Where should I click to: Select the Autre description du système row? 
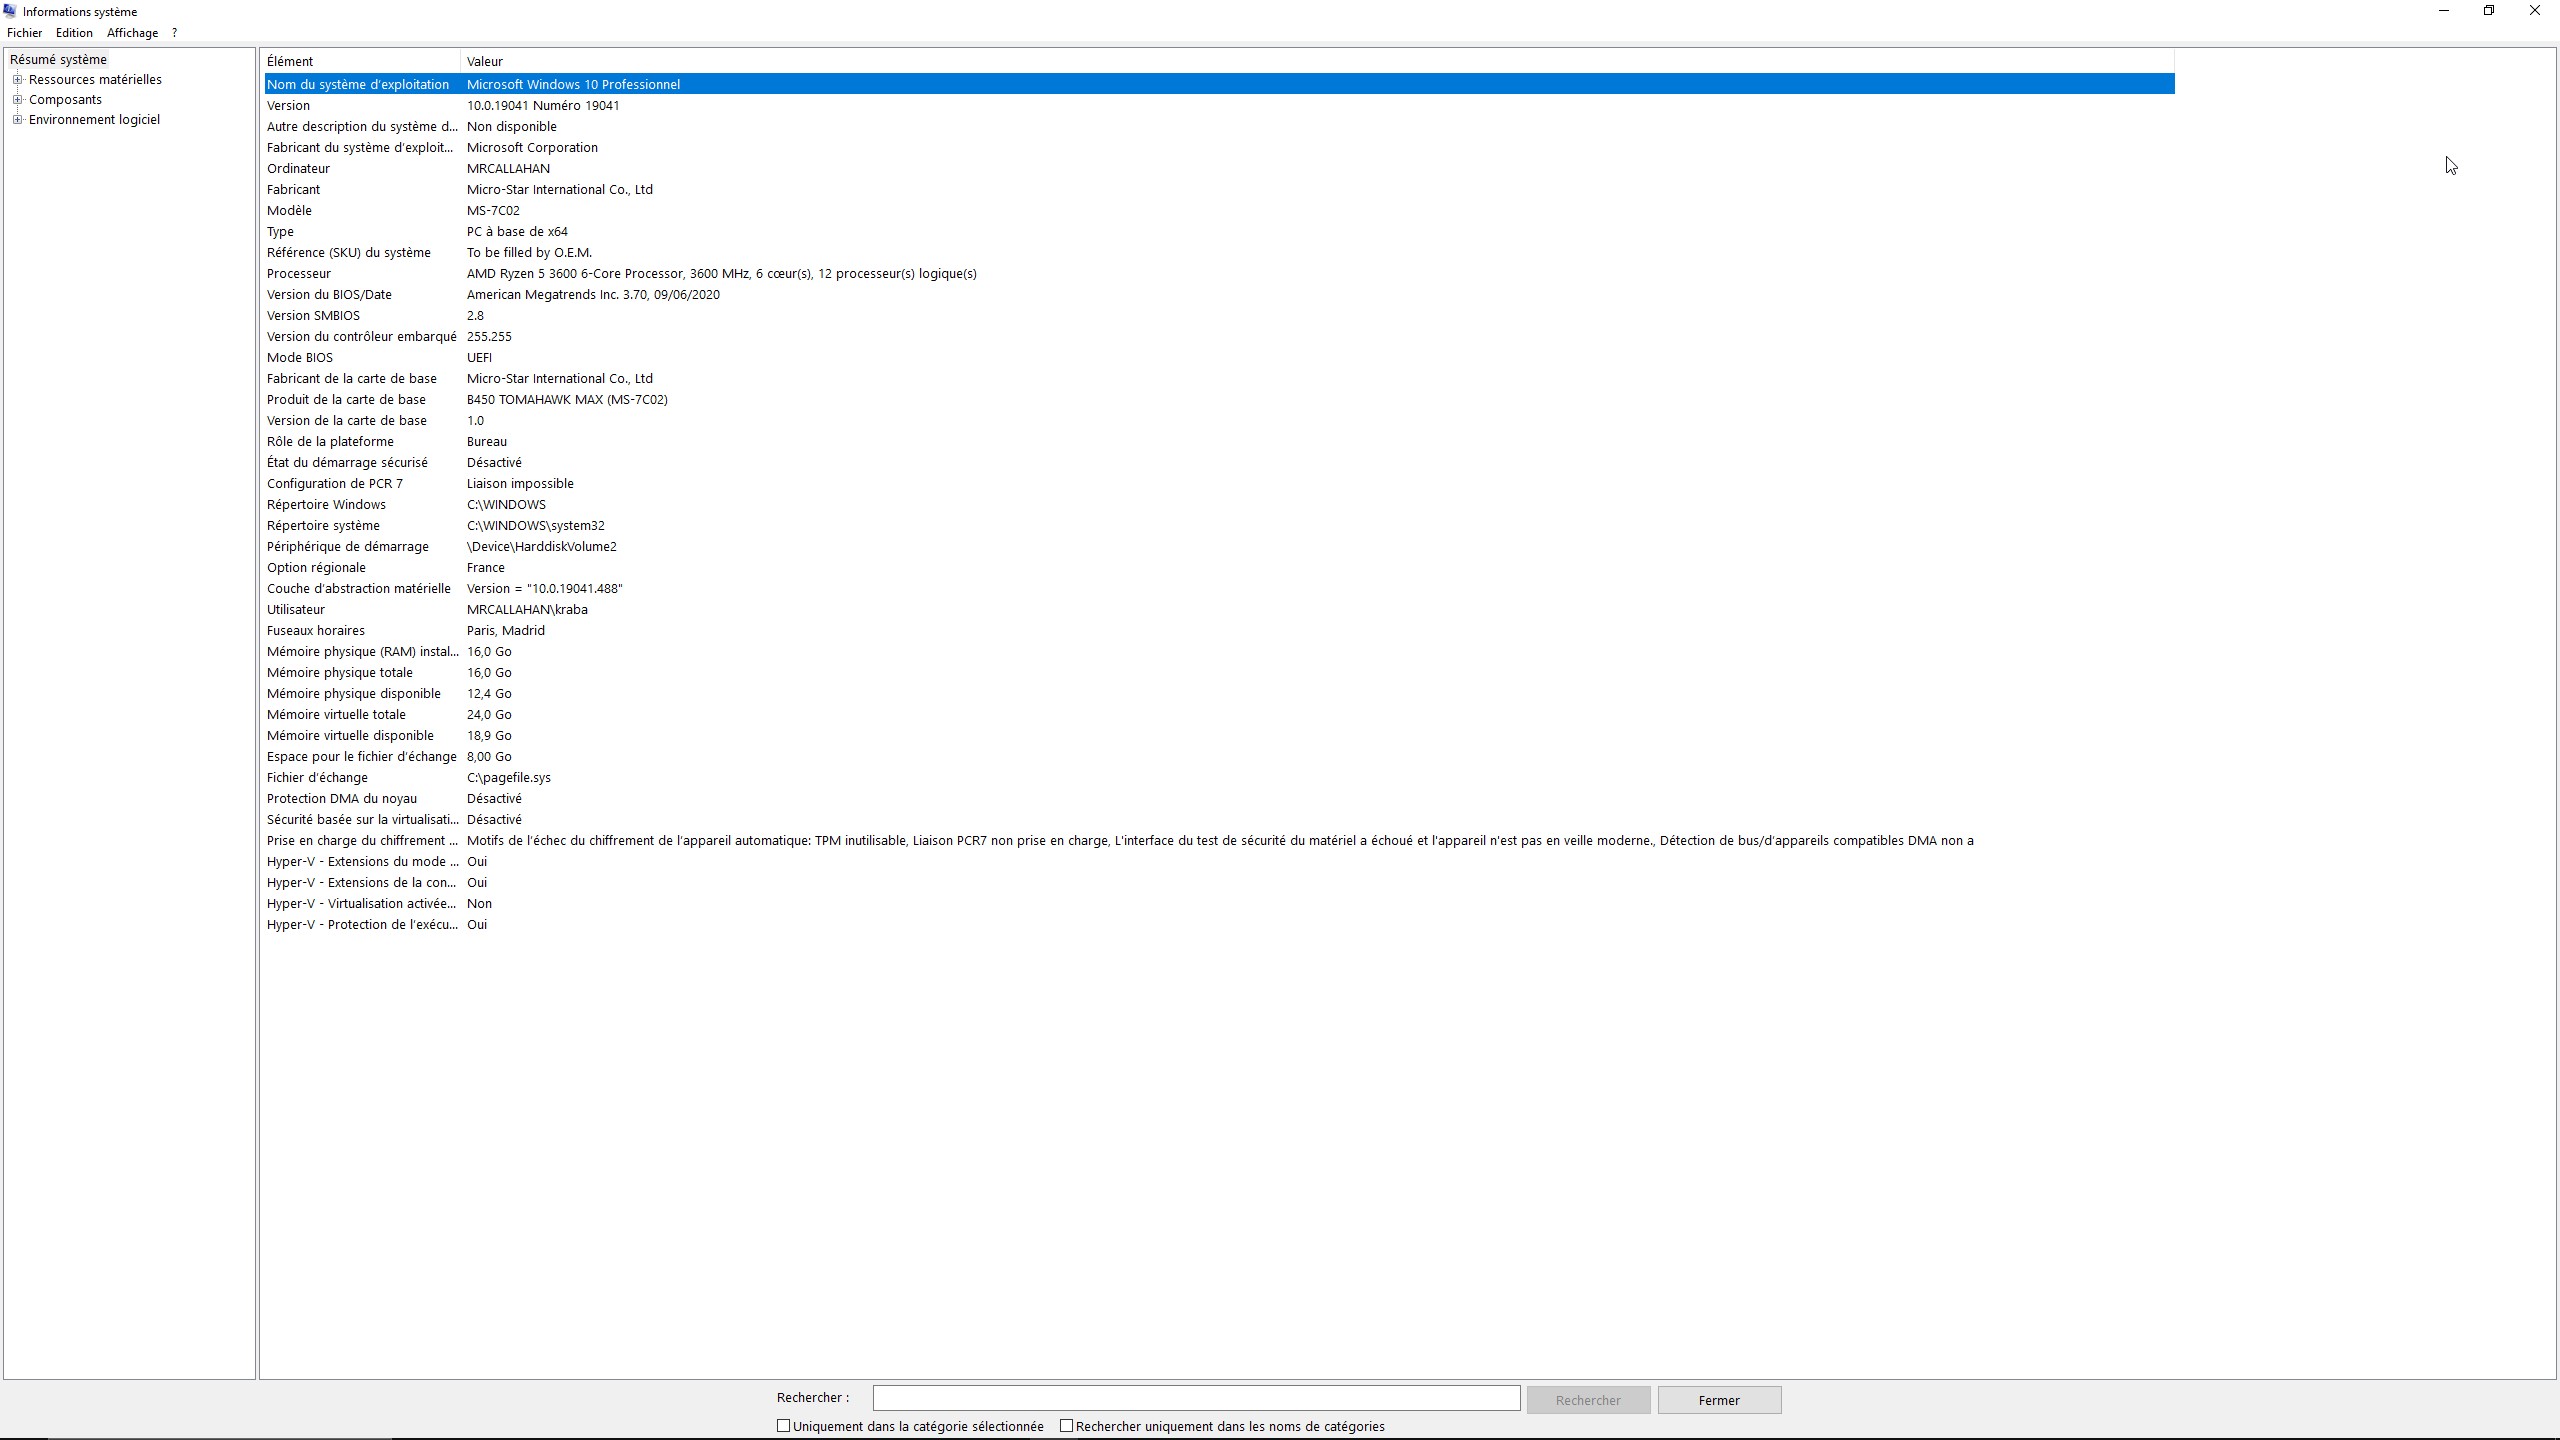pyautogui.click(x=1219, y=127)
